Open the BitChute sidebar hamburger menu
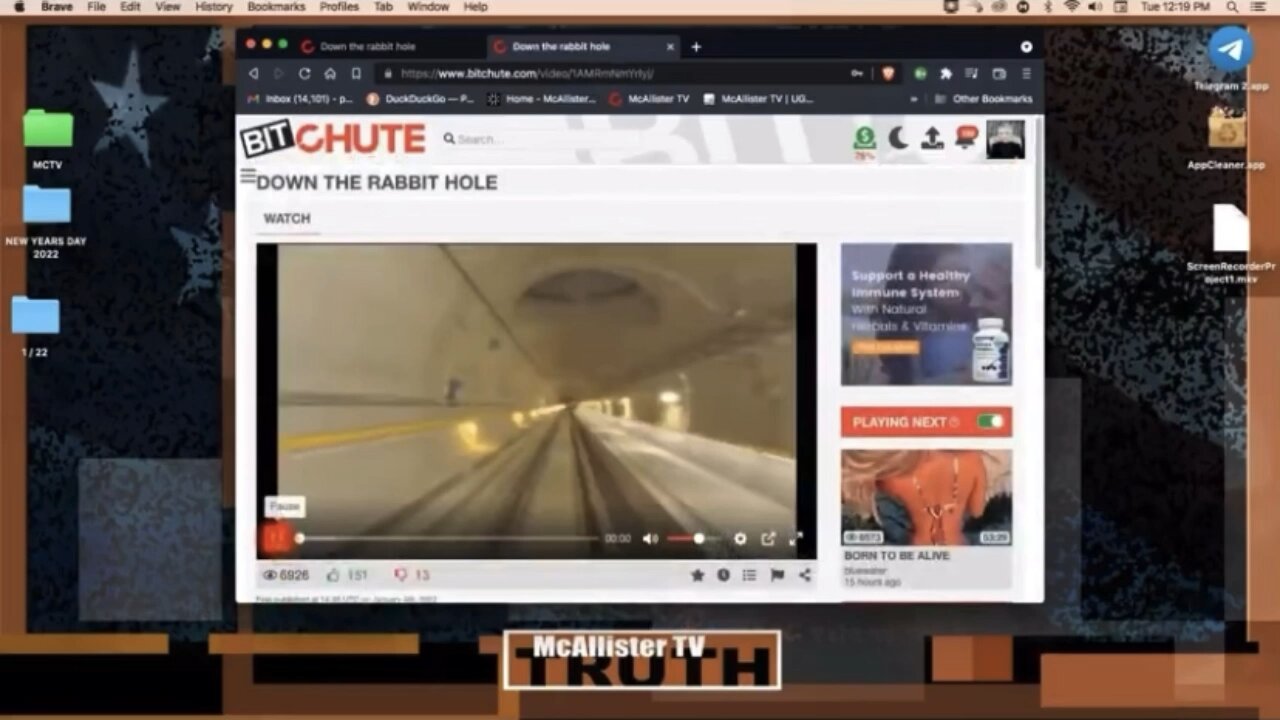This screenshot has width=1280, height=720. click(x=247, y=176)
